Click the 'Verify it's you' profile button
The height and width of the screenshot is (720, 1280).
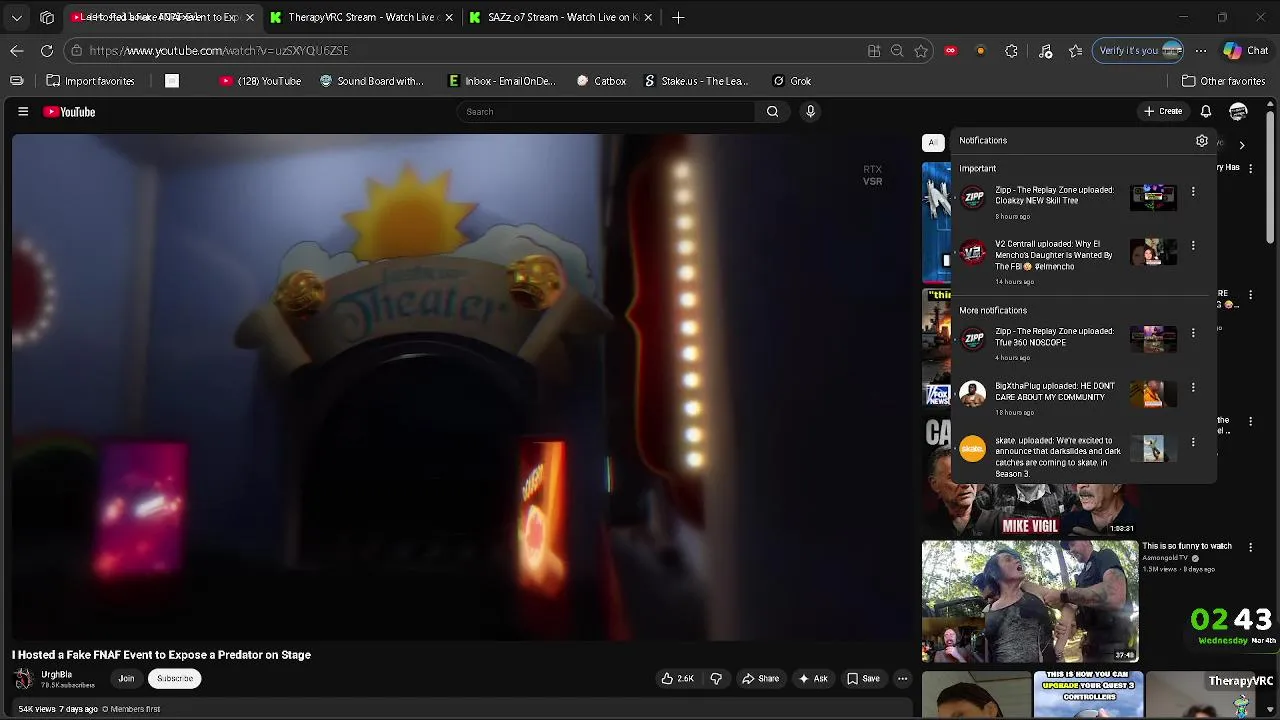pyautogui.click(x=1139, y=51)
